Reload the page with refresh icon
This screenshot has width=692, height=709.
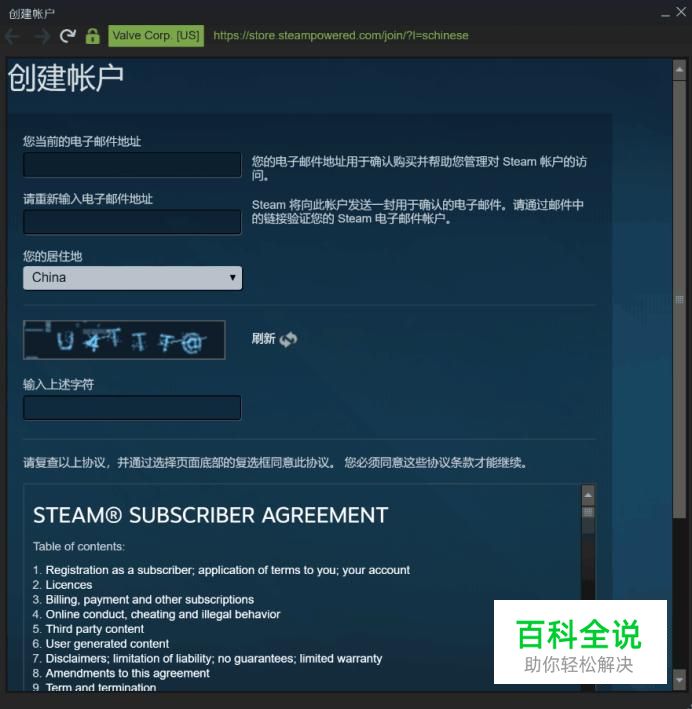(x=68, y=36)
